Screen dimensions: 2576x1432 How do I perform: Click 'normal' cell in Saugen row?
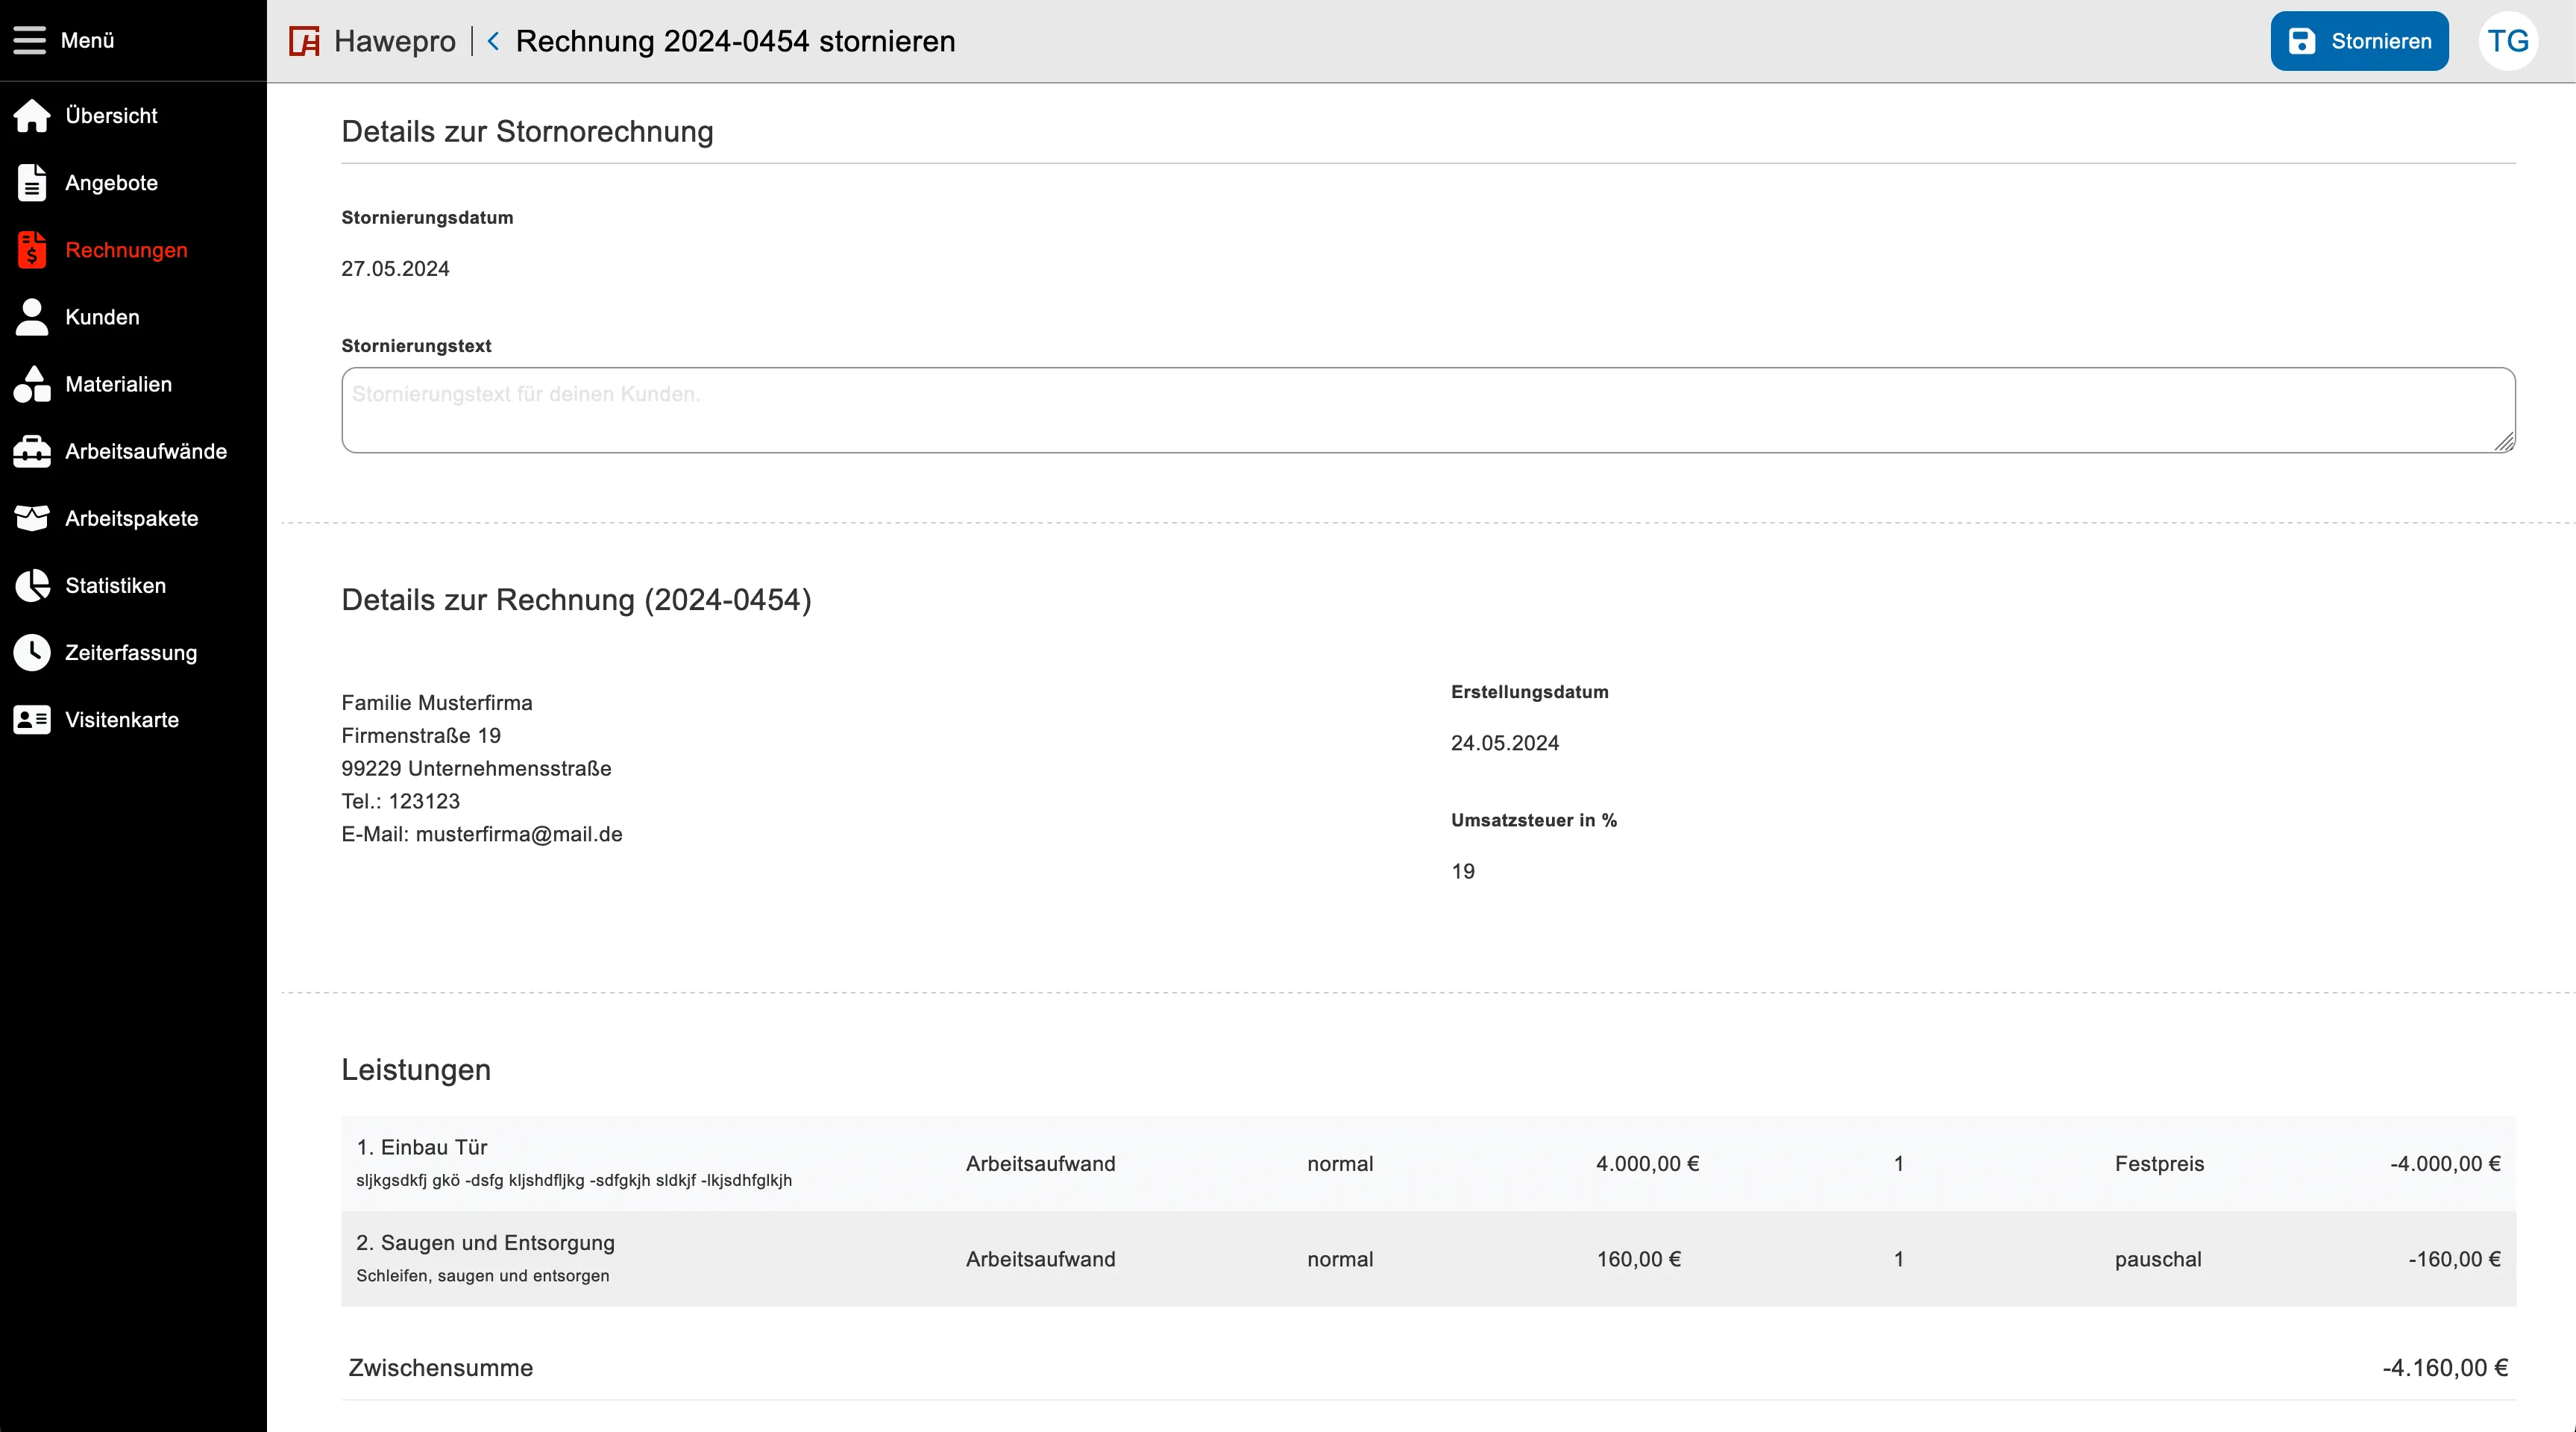pos(1340,1259)
